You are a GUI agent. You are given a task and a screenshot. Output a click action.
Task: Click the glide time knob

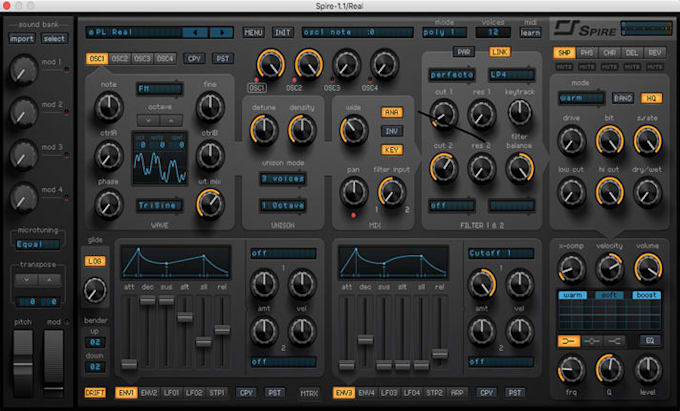click(95, 290)
